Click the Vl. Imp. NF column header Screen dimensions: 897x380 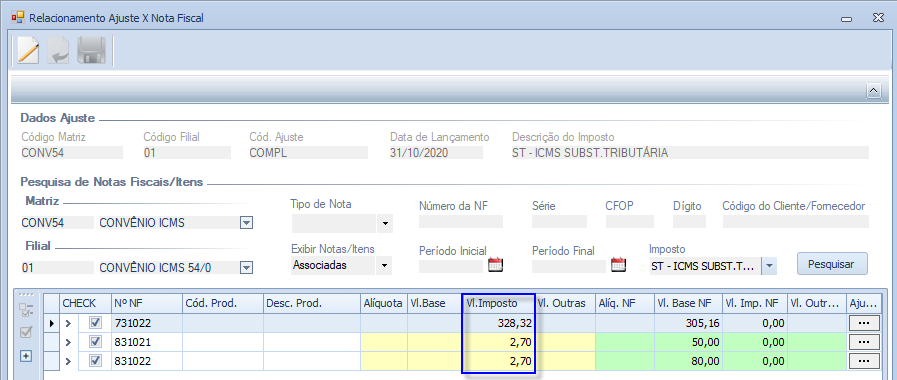755,303
